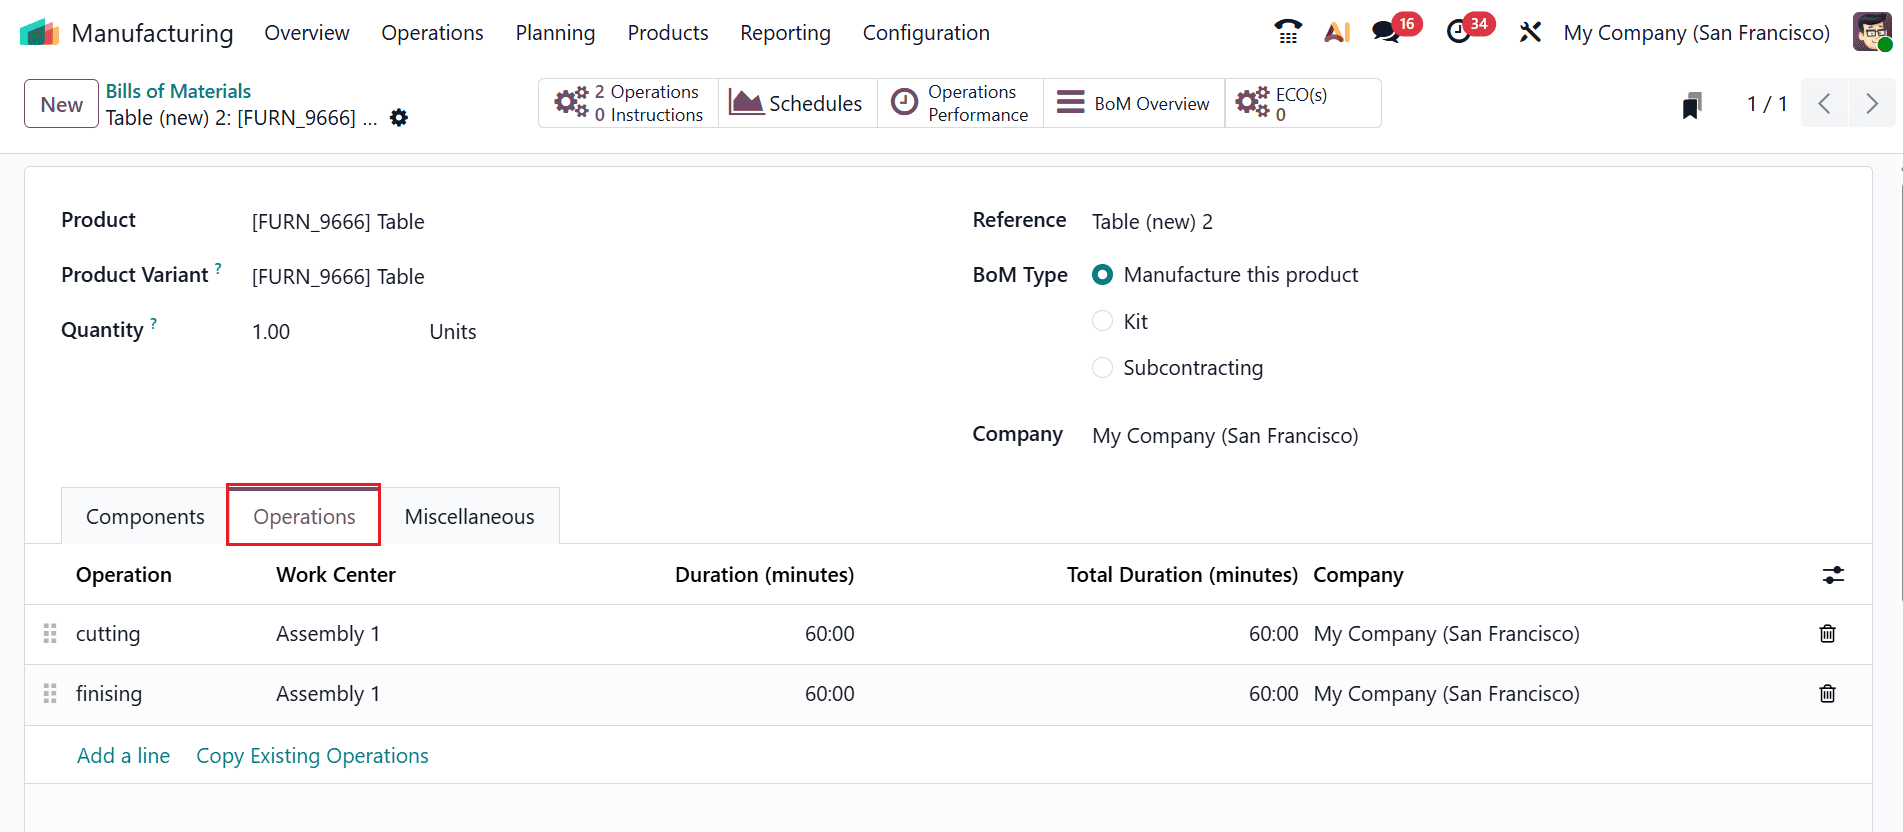Image resolution: width=1903 pixels, height=832 pixels.
Task: Delete the cutting operation row
Action: click(x=1827, y=634)
